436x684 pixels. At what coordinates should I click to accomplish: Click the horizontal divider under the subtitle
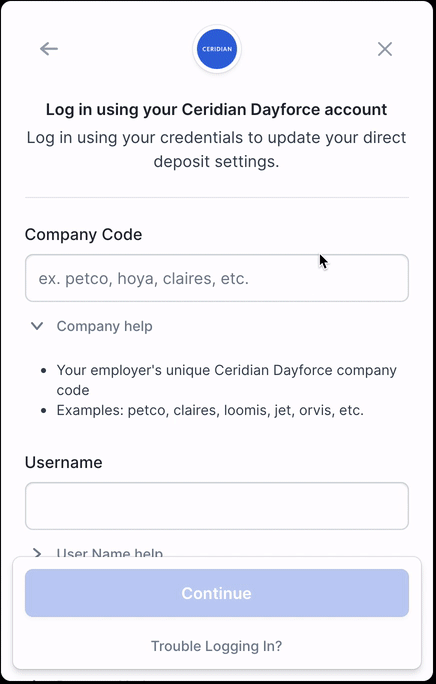[217, 198]
